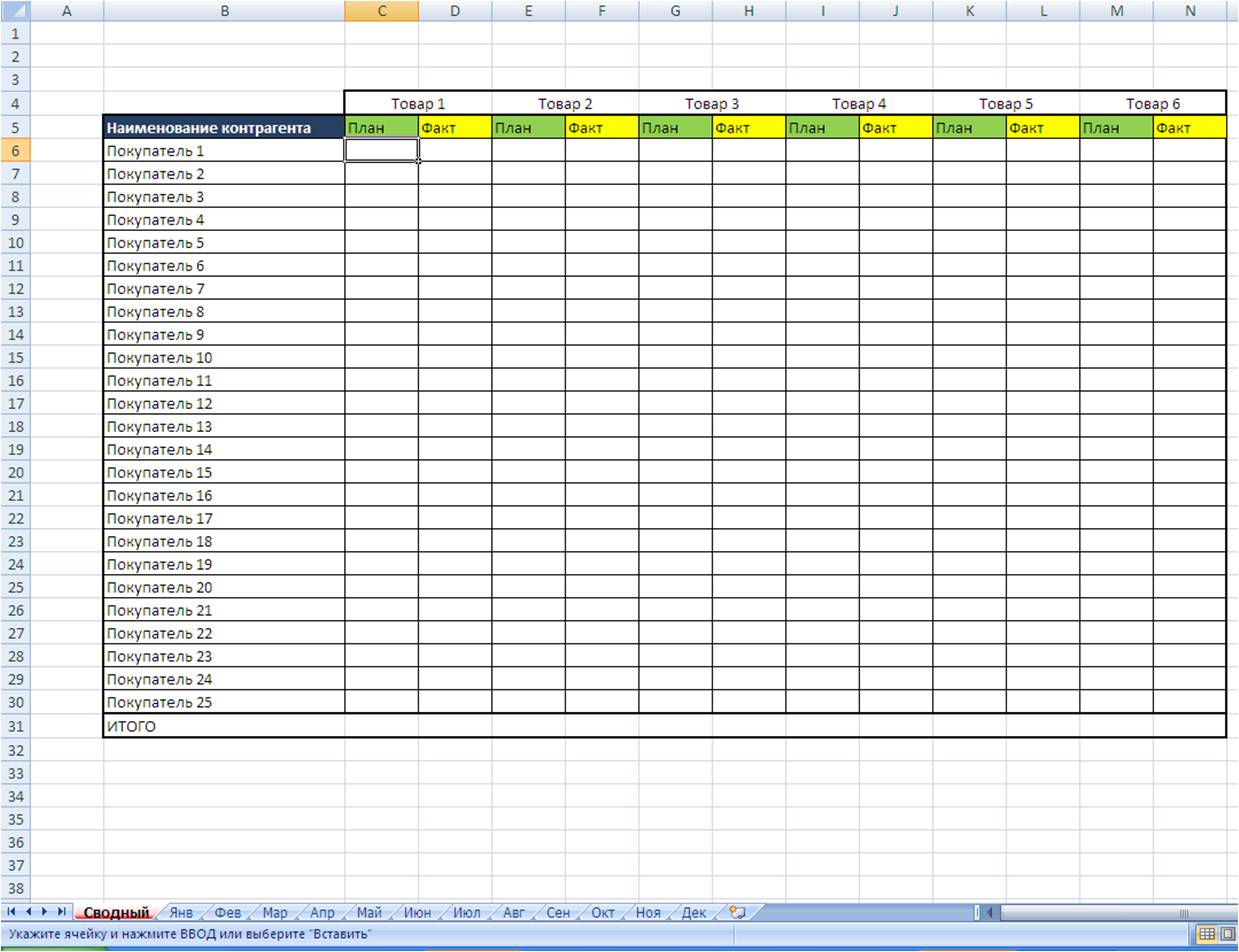Select row 6 header
1239x952 pixels.
click(x=15, y=151)
